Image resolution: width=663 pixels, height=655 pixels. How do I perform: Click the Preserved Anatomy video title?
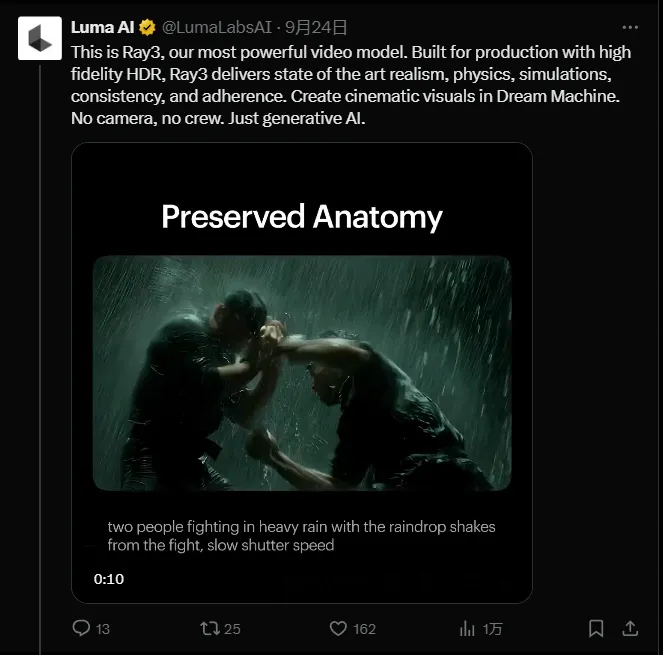pyautogui.click(x=301, y=217)
